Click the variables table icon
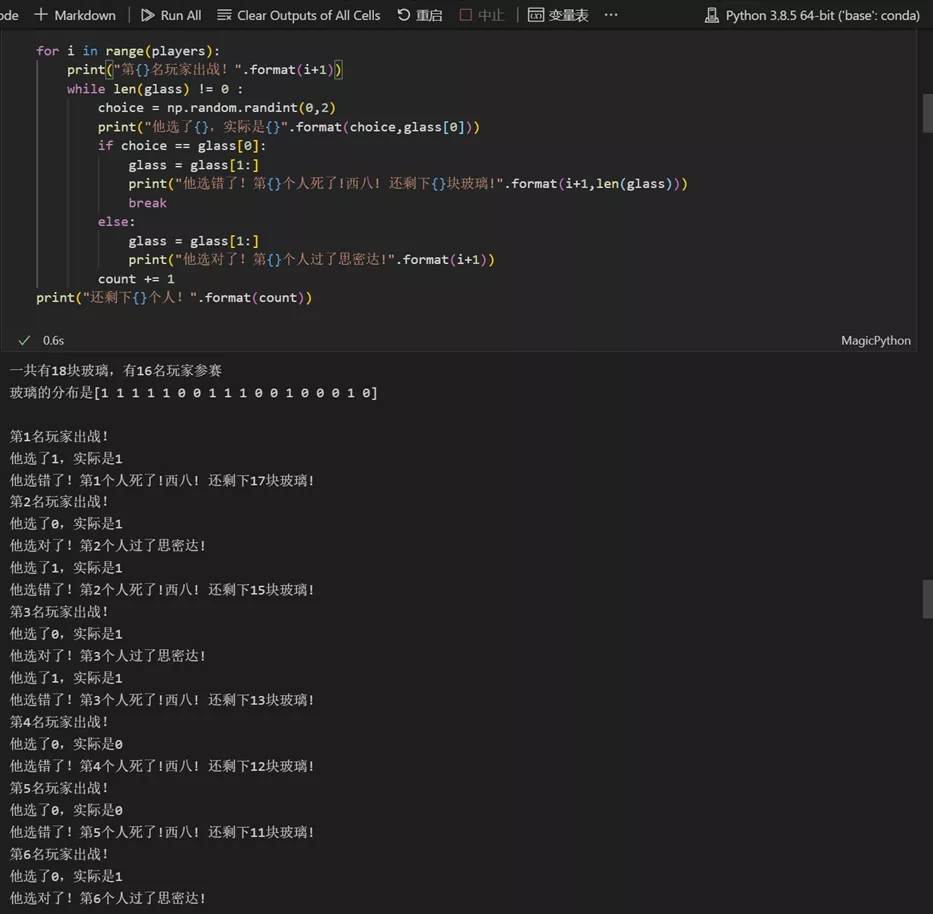This screenshot has height=914, width=933. (x=536, y=14)
